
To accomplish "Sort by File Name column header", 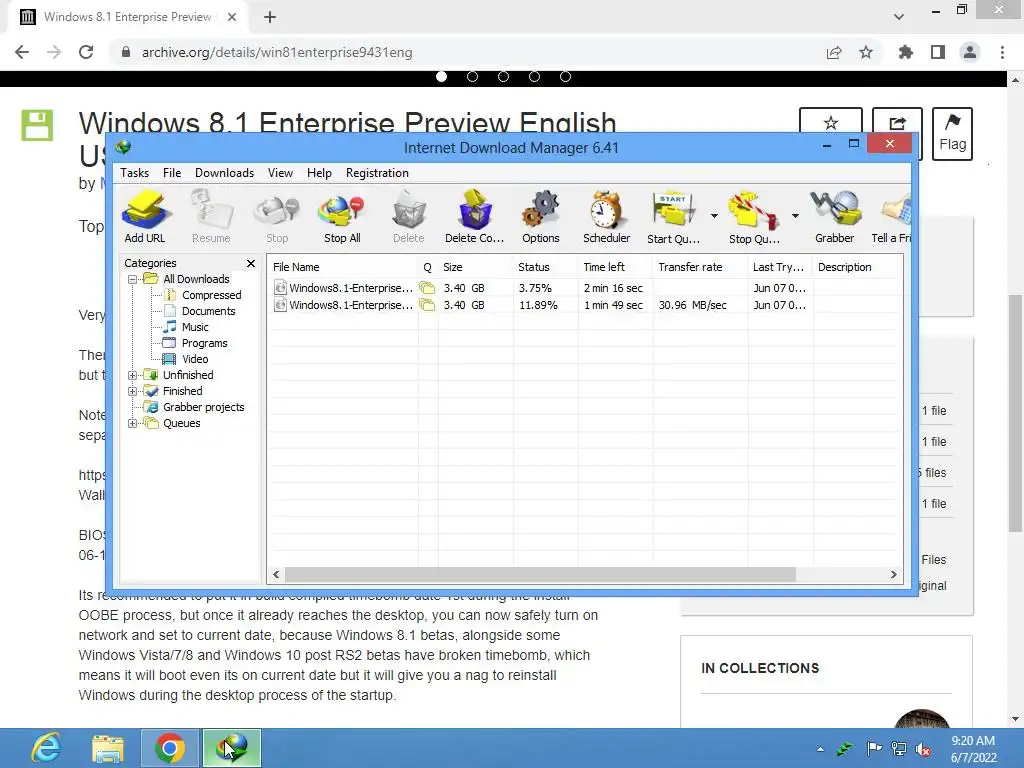I will coord(343,267).
